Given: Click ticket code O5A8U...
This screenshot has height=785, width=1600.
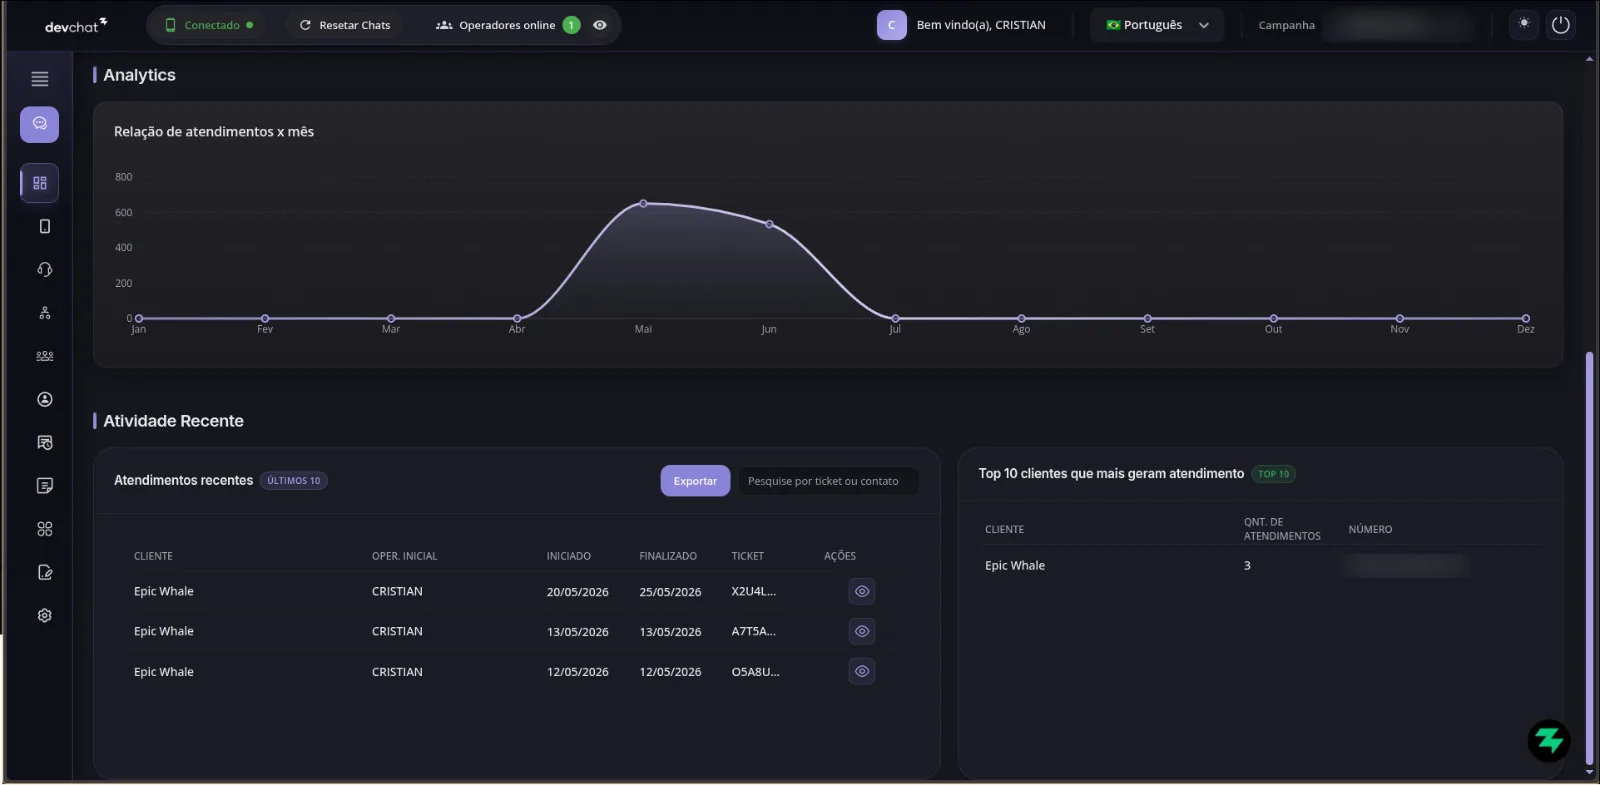Looking at the screenshot, I should point(755,672).
